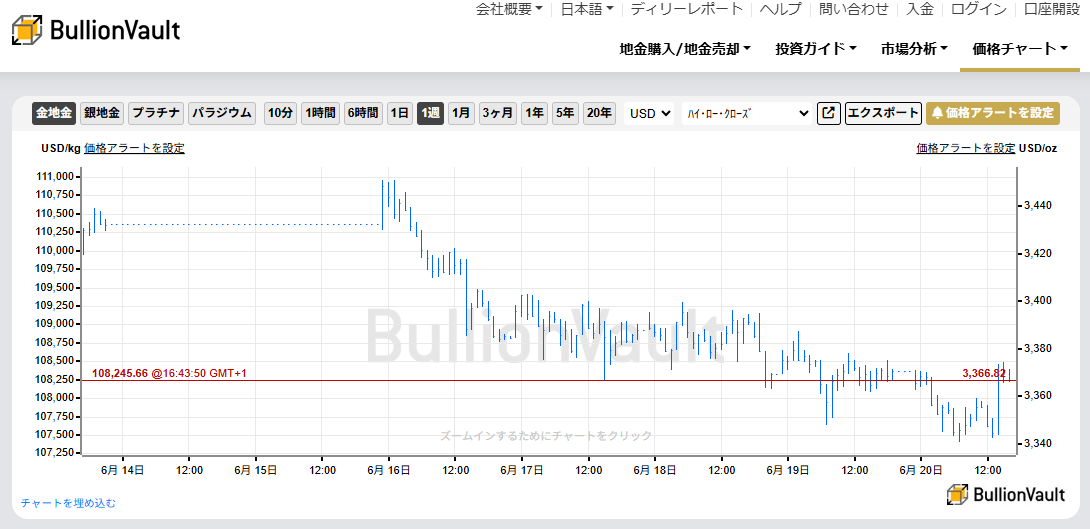
Task: Select 金地金 gold metal toggle
Action: pos(54,113)
